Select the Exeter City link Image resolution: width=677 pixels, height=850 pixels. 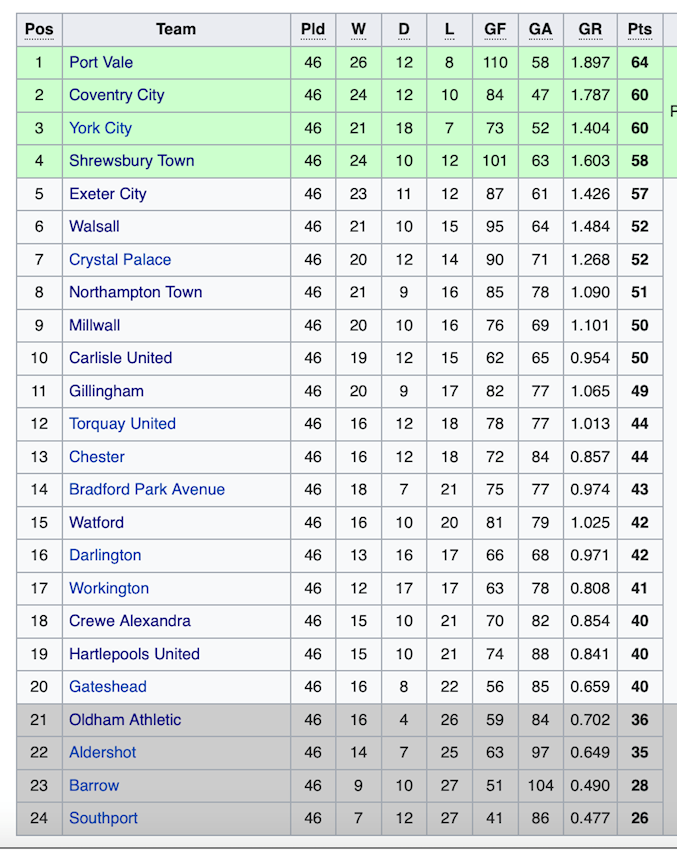[x=108, y=194]
